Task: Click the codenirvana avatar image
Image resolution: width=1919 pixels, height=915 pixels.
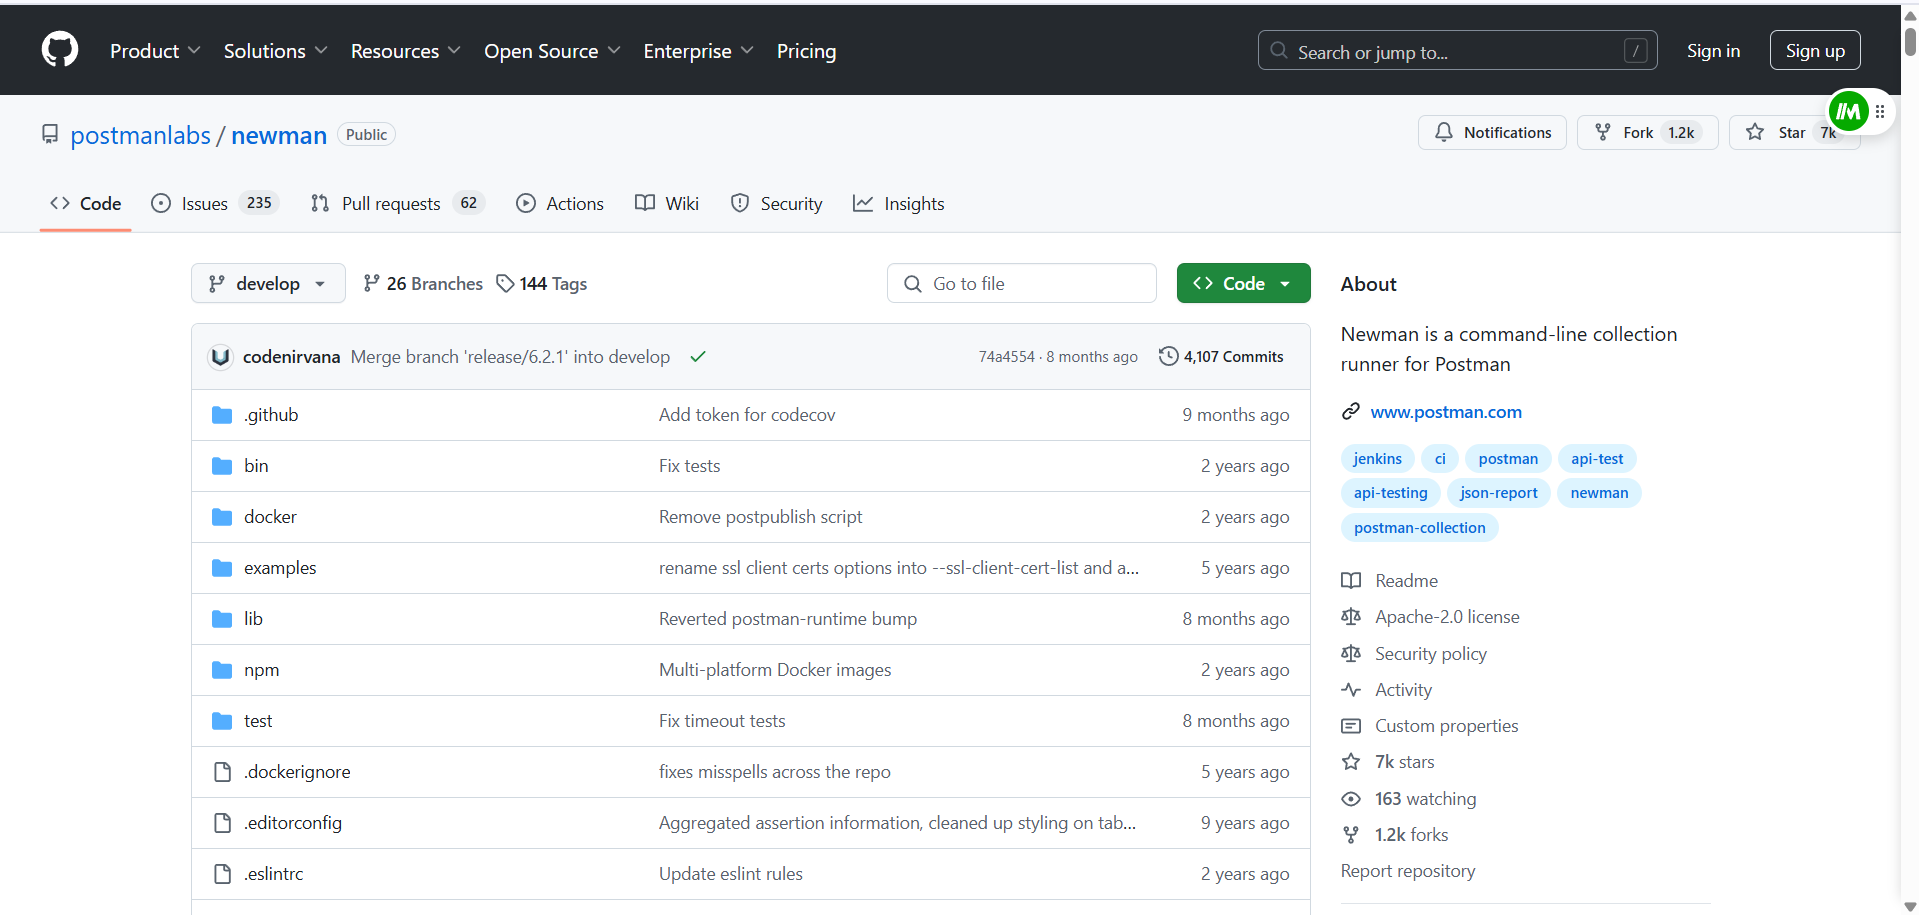Action: [x=220, y=357]
